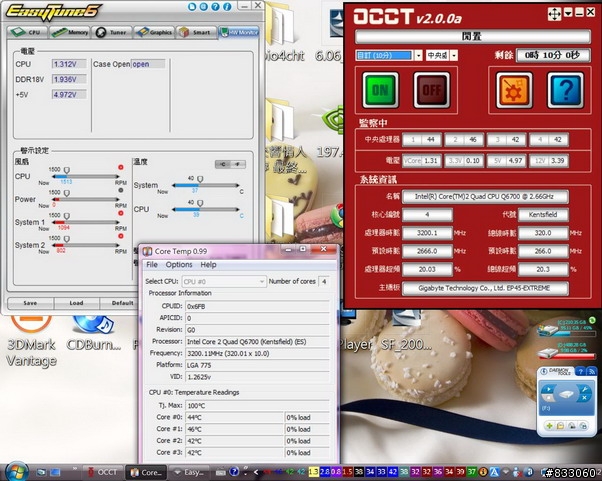Open the File menu in Core Temp
602x481 pixels.
(152, 264)
